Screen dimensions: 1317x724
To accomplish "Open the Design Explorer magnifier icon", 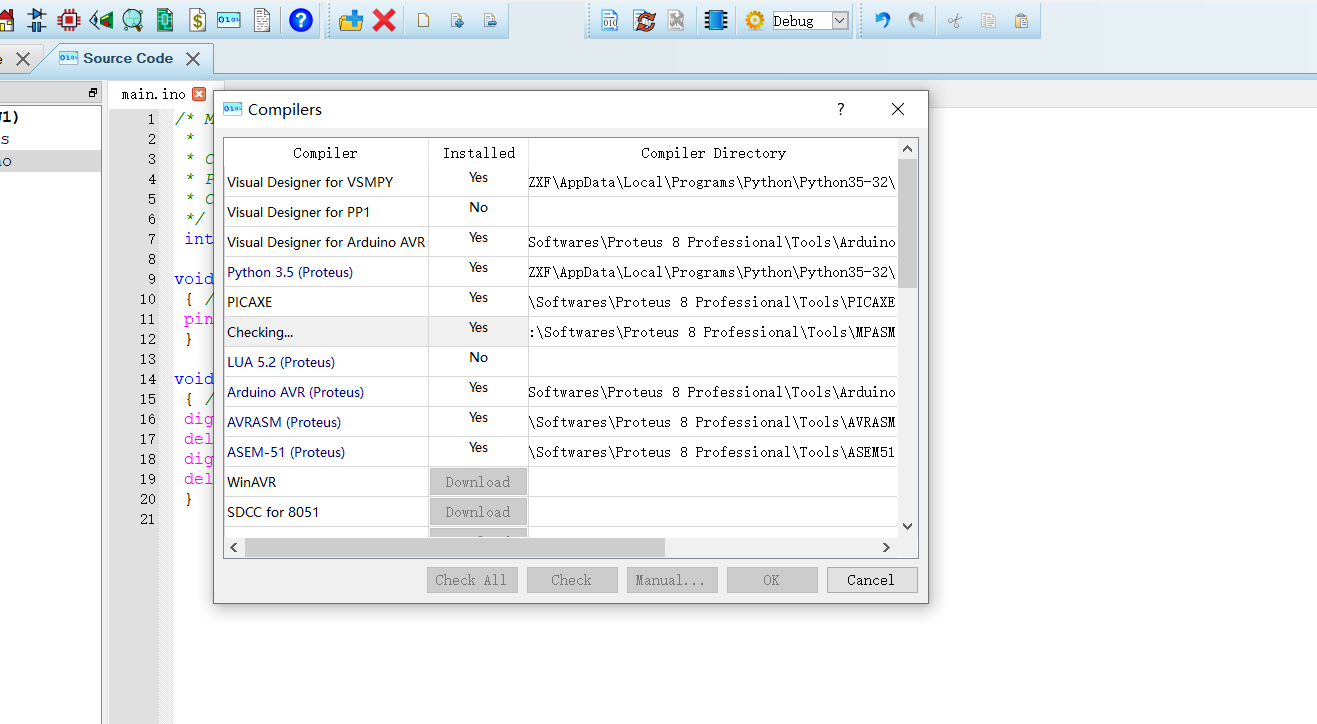I will [130, 19].
